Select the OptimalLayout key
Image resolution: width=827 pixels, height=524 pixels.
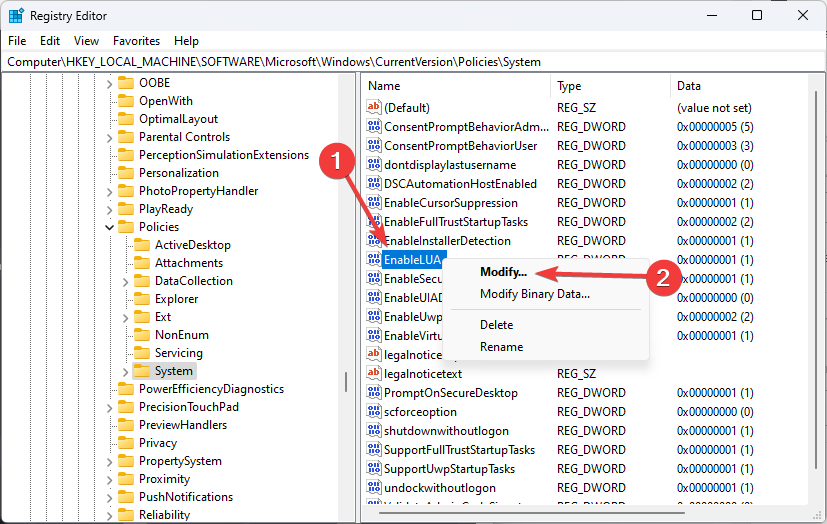click(x=178, y=119)
